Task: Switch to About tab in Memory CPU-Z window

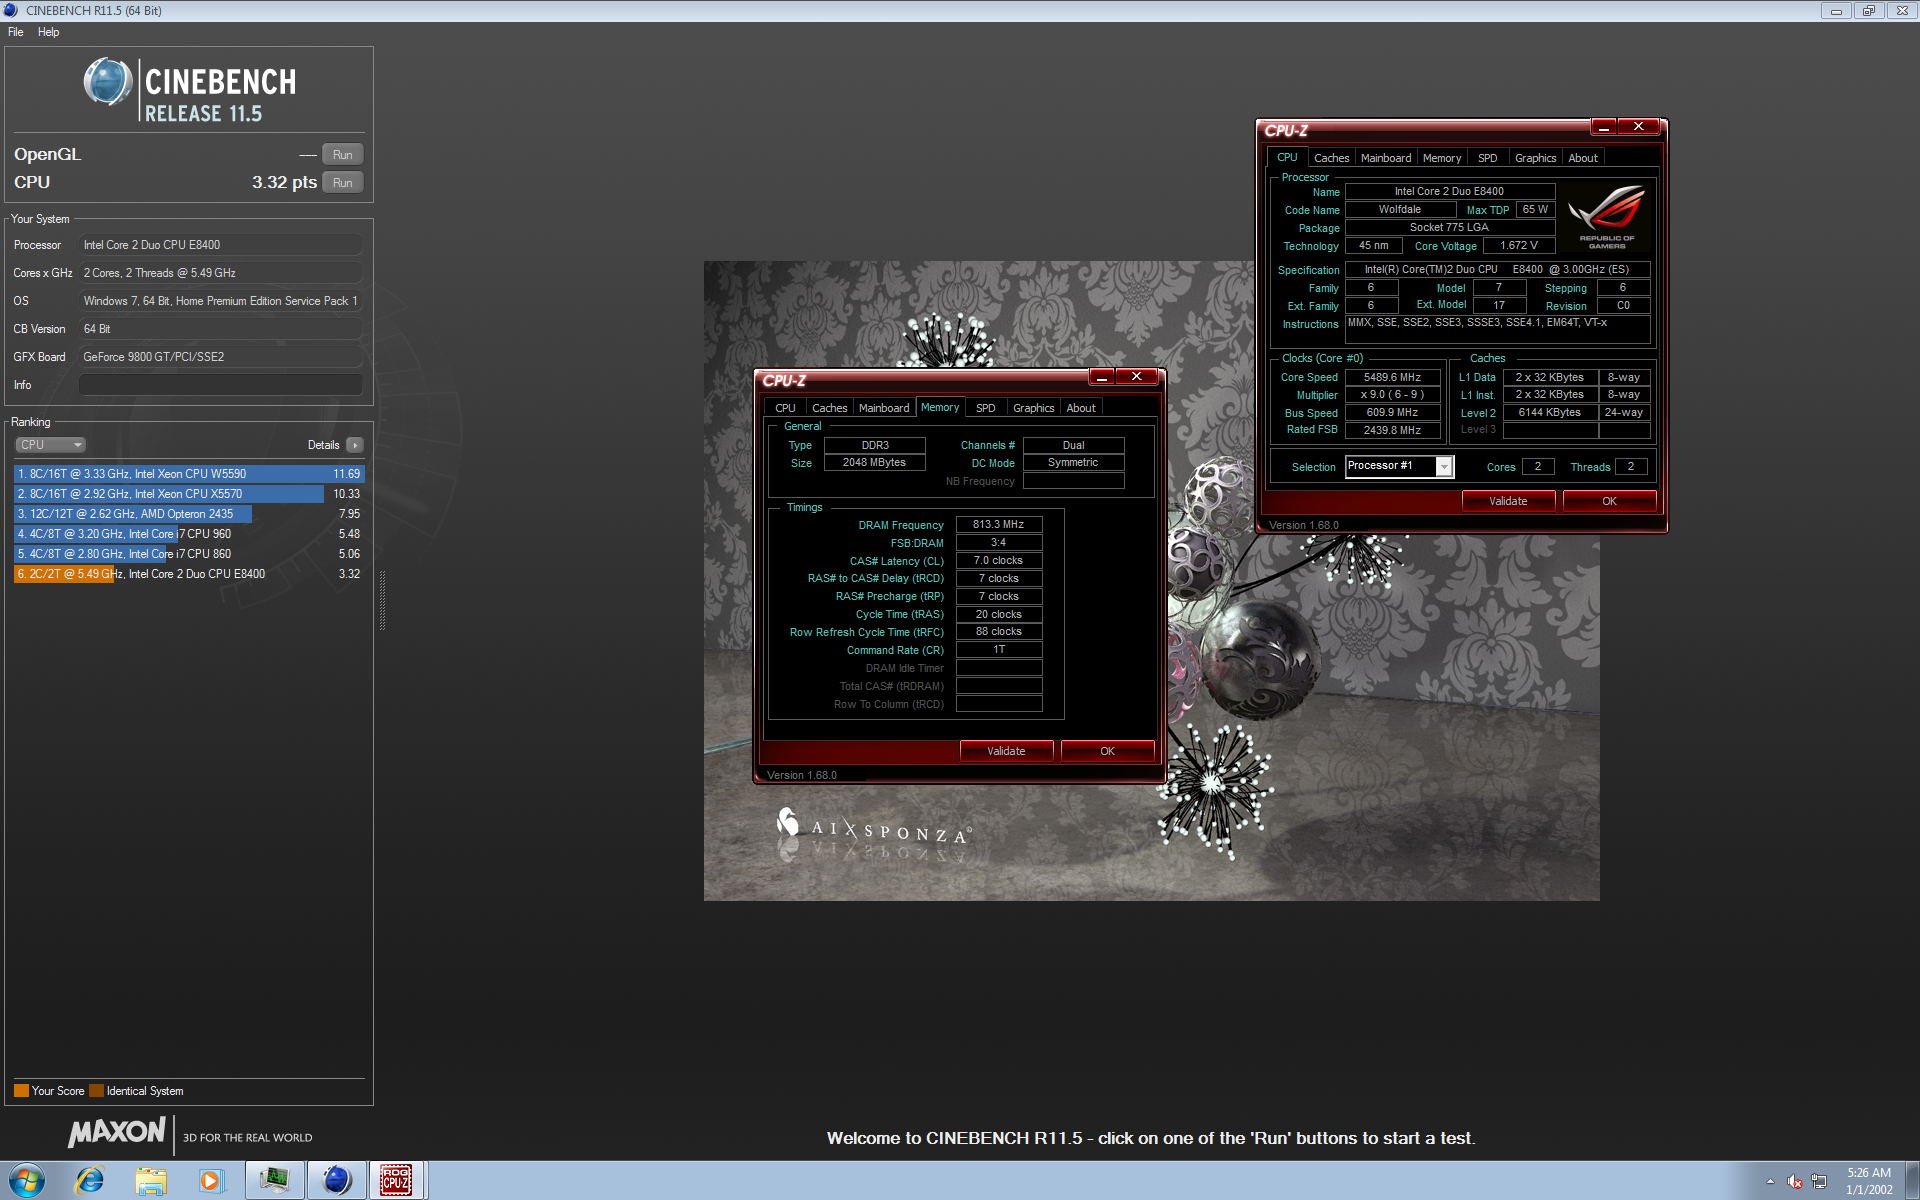Action: [x=1080, y=408]
